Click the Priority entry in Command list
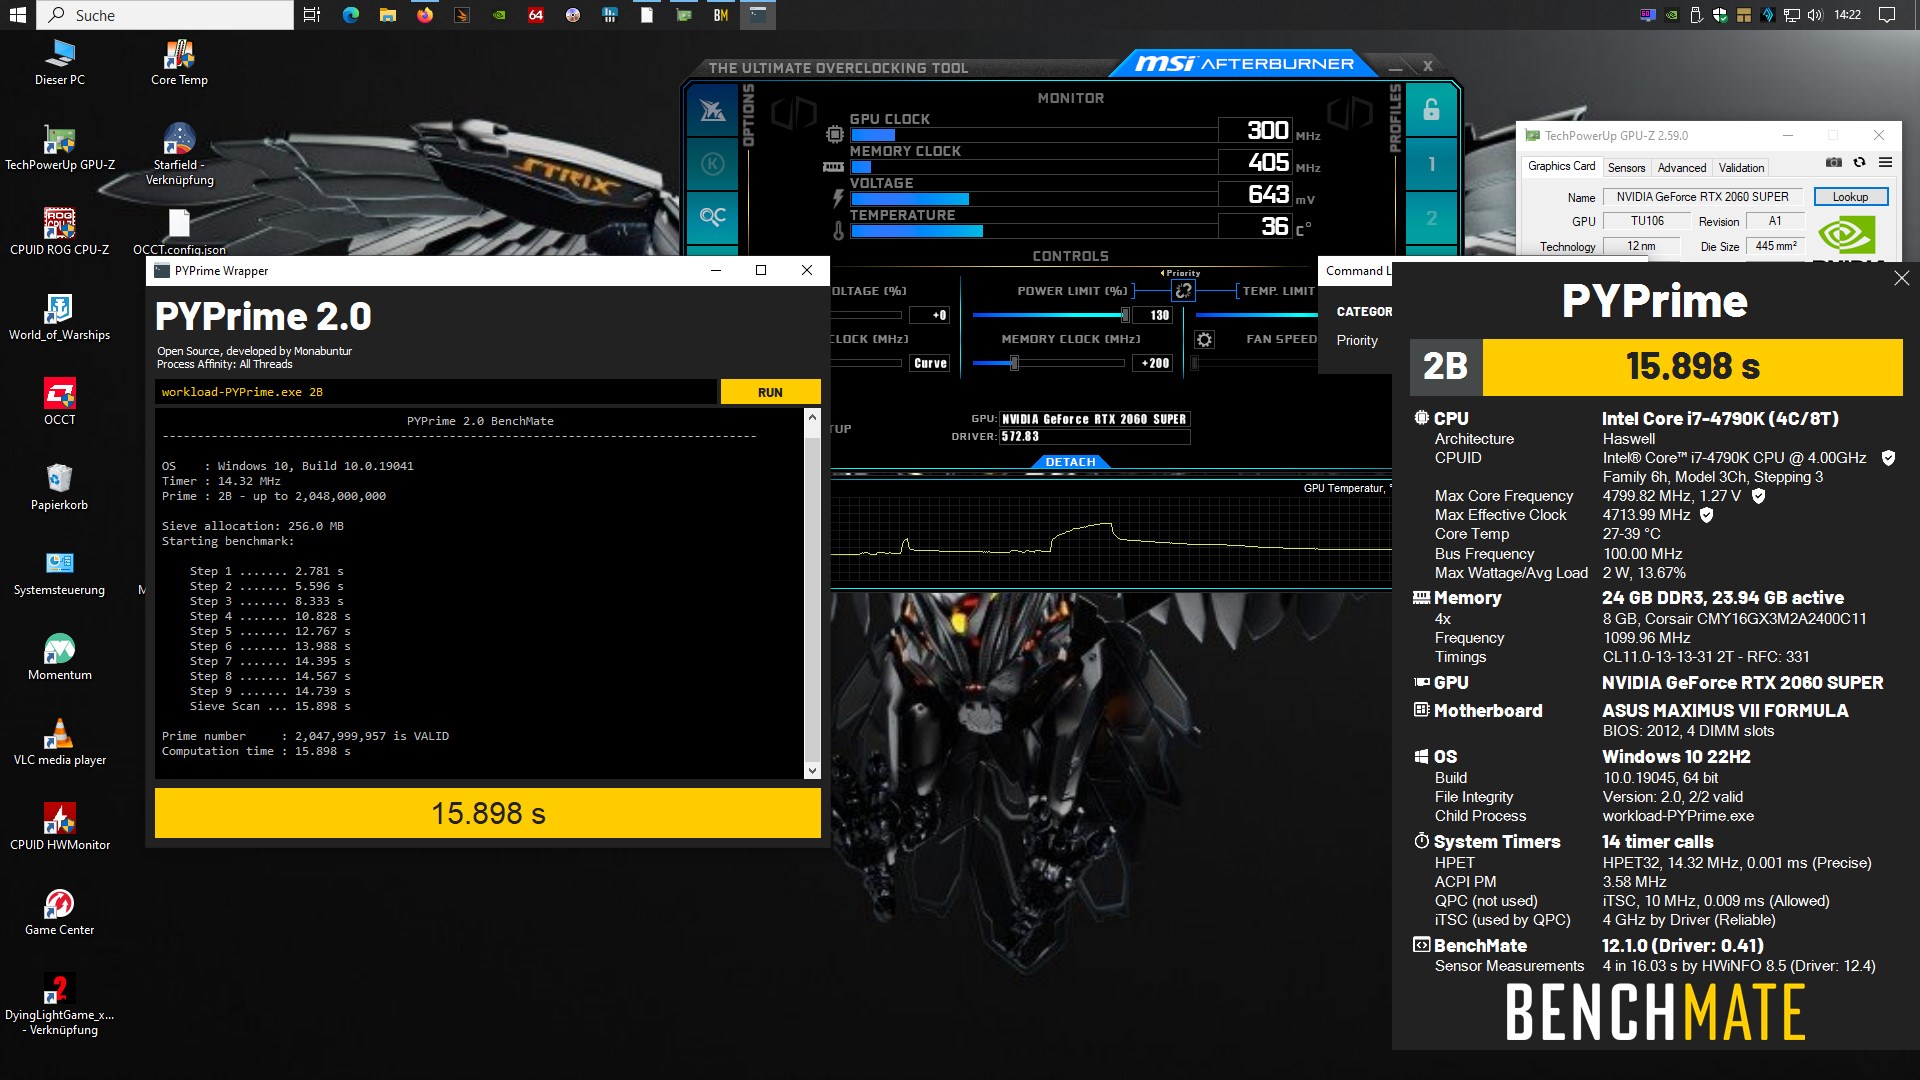Screen dimensions: 1920x1080 pyautogui.click(x=1357, y=340)
